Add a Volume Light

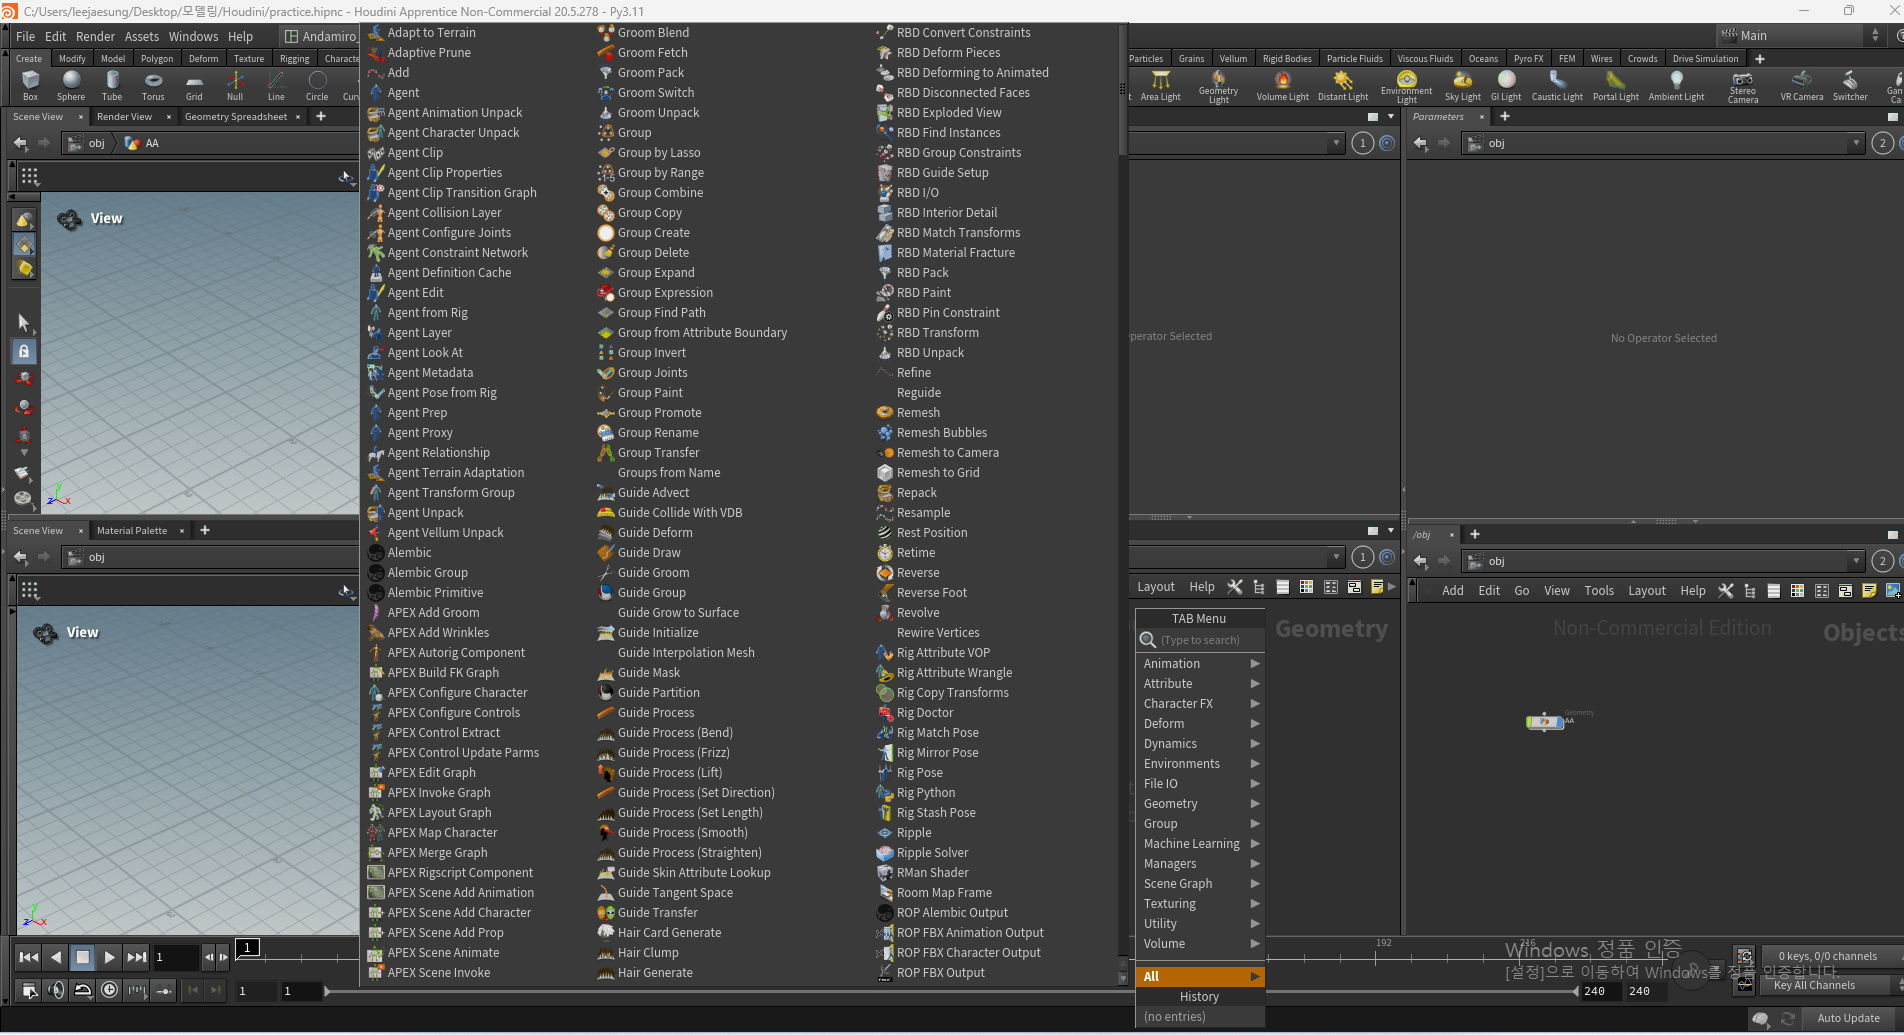pyautogui.click(x=1282, y=85)
